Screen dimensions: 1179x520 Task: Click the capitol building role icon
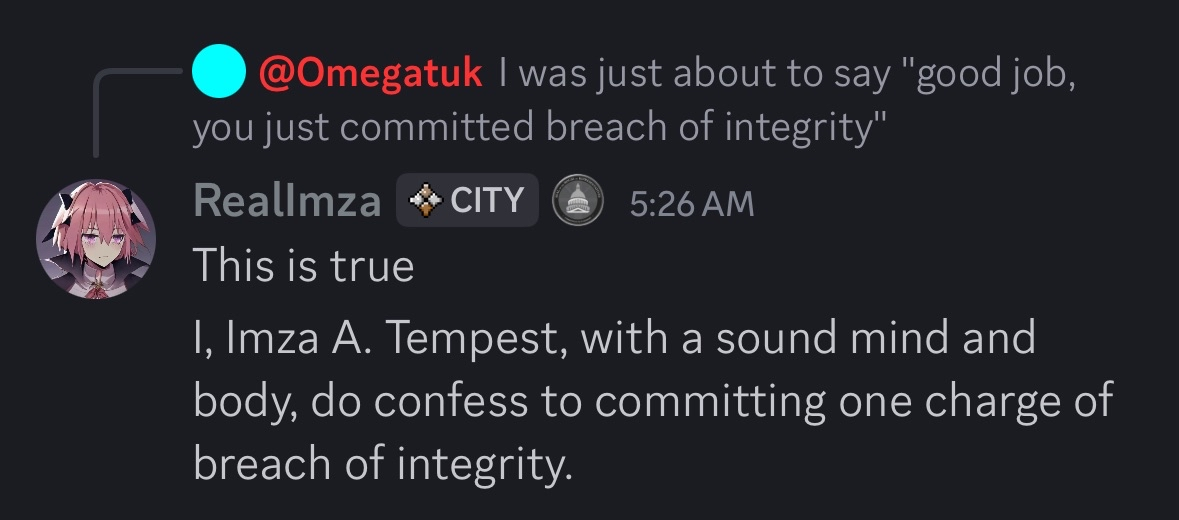point(578,201)
